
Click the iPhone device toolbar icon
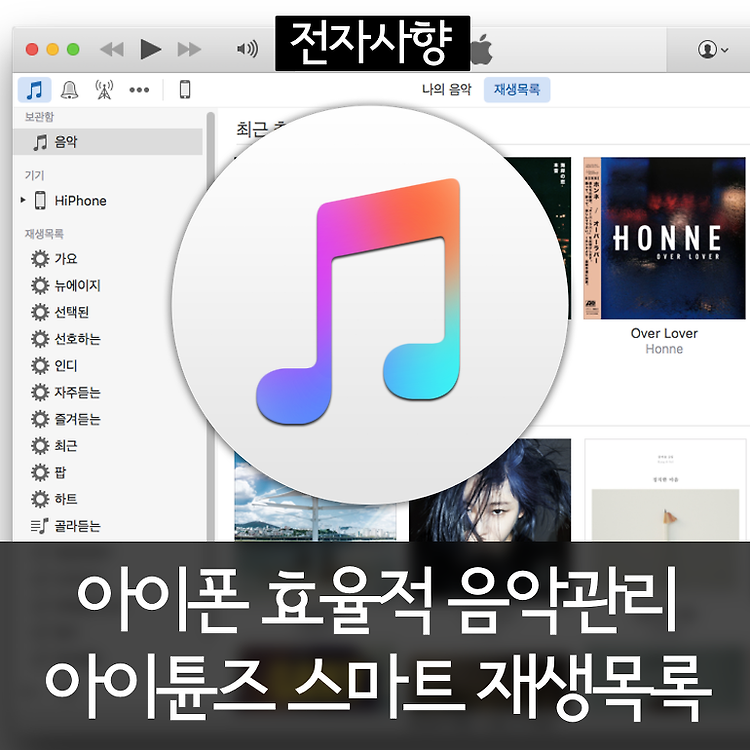(x=185, y=89)
